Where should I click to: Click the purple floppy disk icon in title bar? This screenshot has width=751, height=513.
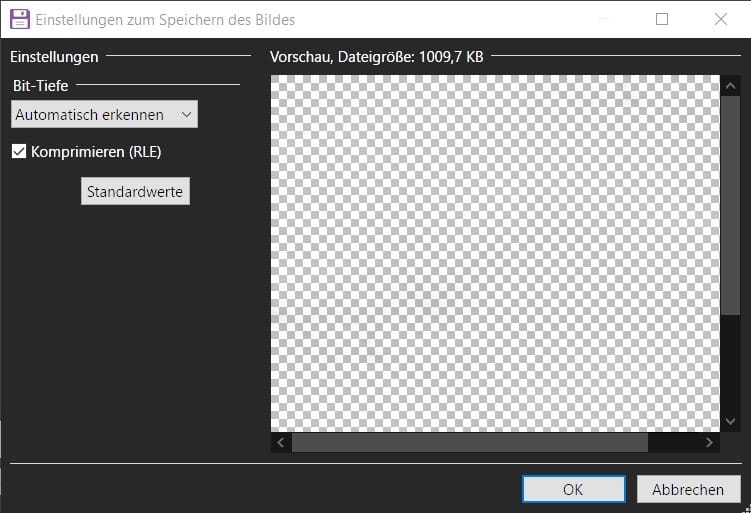click(x=19, y=19)
